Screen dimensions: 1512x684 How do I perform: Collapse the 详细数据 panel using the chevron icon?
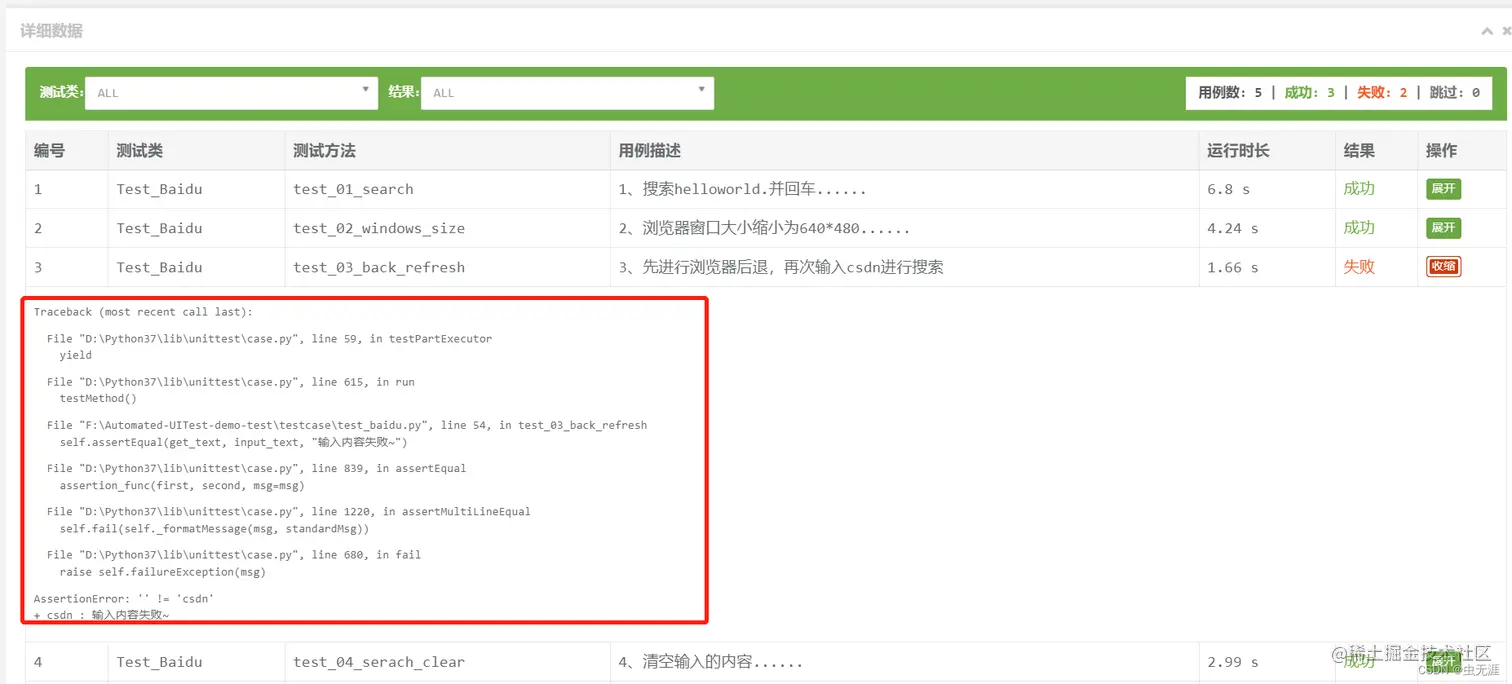pyautogui.click(x=1487, y=31)
